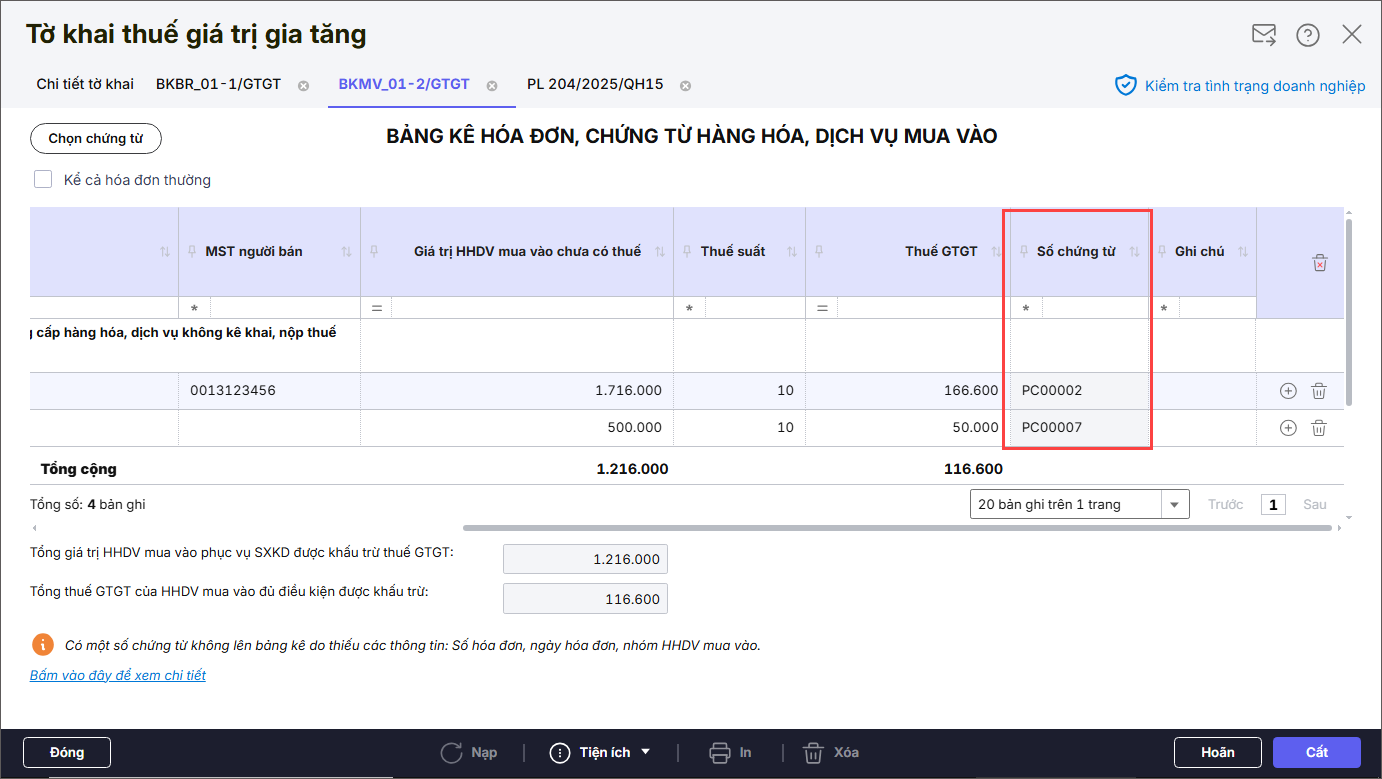Click the shield icon for enterprise status check
This screenshot has height=779, width=1382.
click(1127, 85)
